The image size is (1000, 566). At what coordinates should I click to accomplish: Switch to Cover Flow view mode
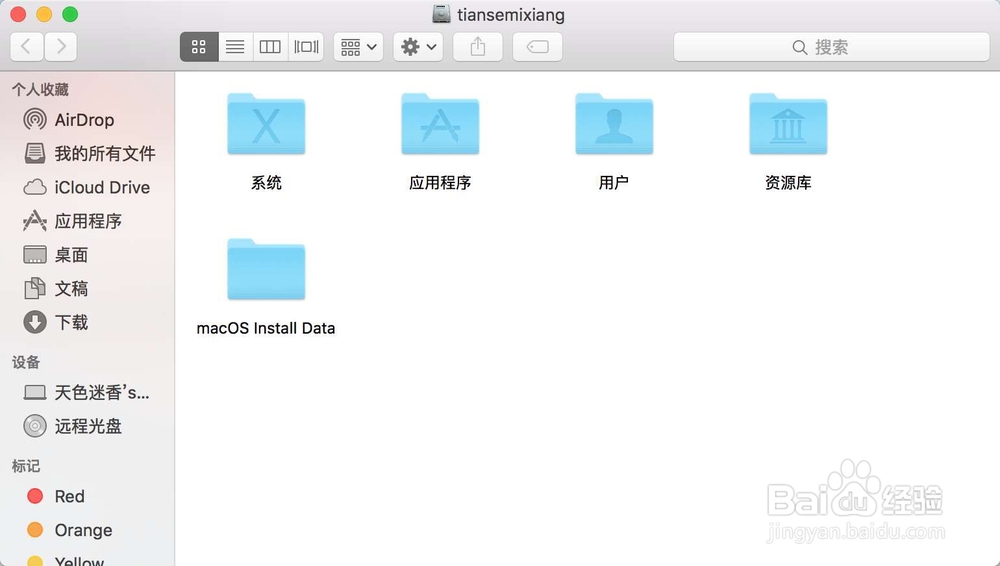click(x=306, y=47)
